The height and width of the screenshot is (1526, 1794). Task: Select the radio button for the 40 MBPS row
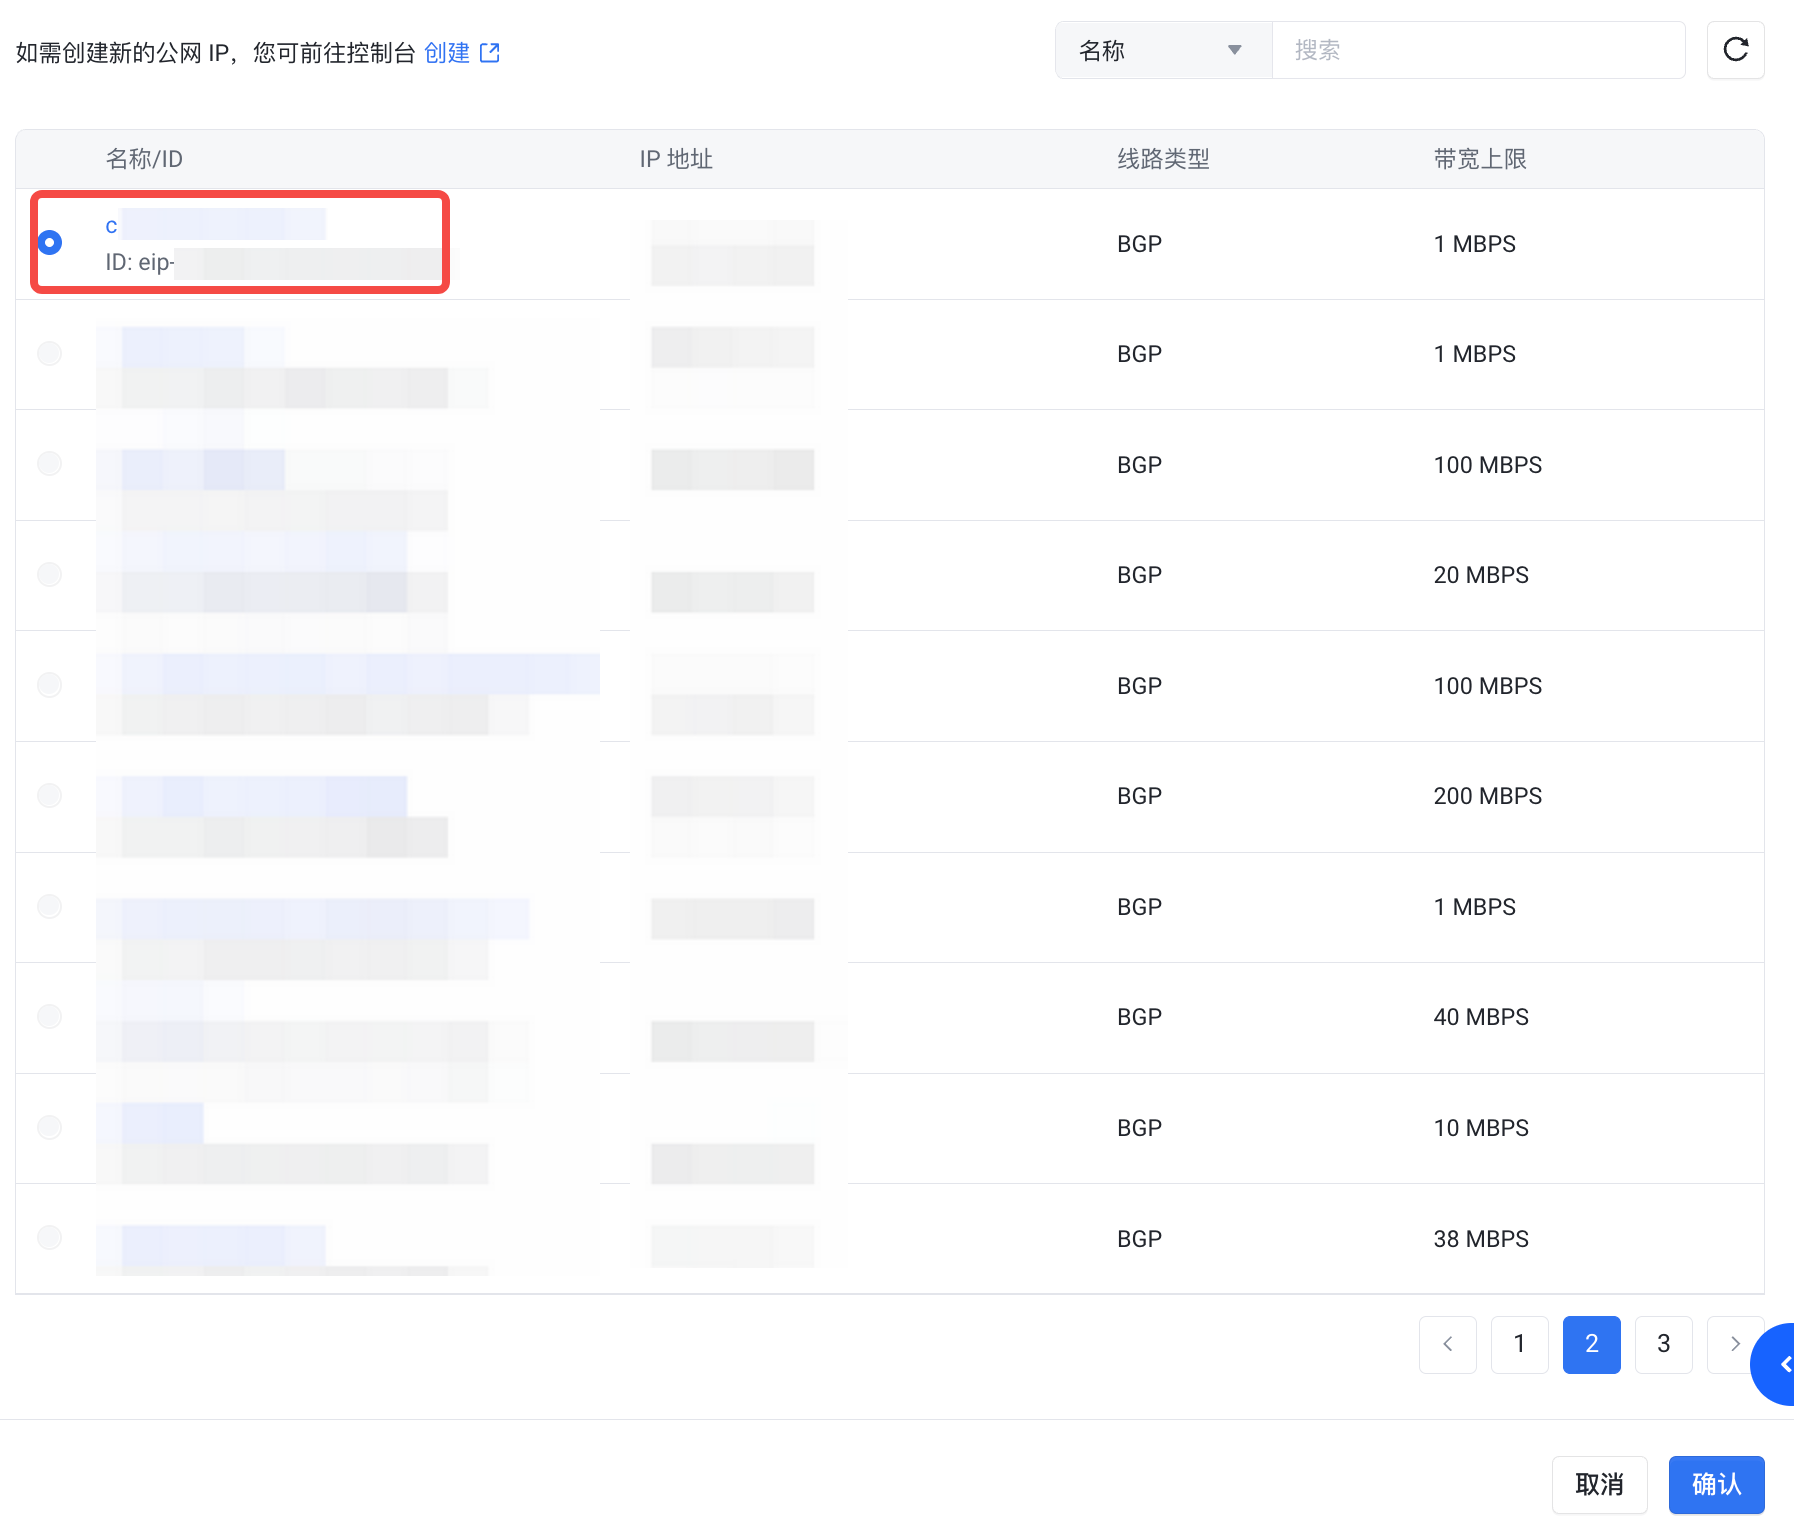coord(50,1016)
